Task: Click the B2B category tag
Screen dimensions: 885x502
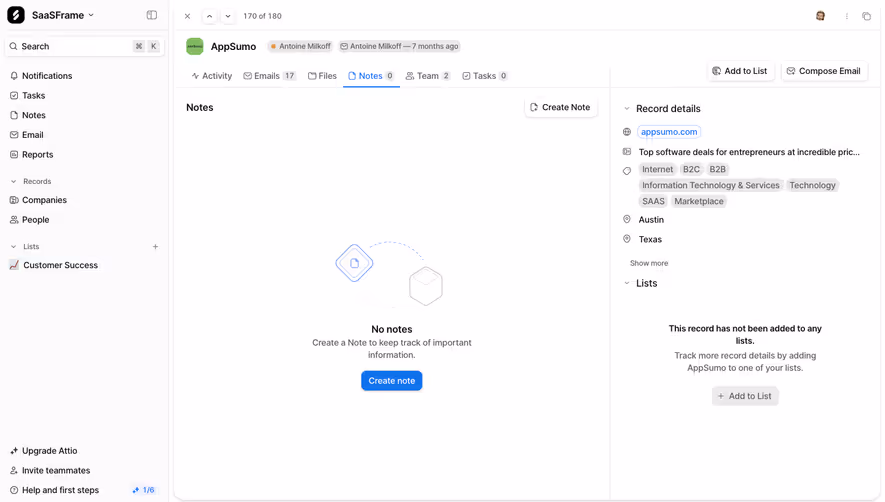Action: click(x=717, y=169)
